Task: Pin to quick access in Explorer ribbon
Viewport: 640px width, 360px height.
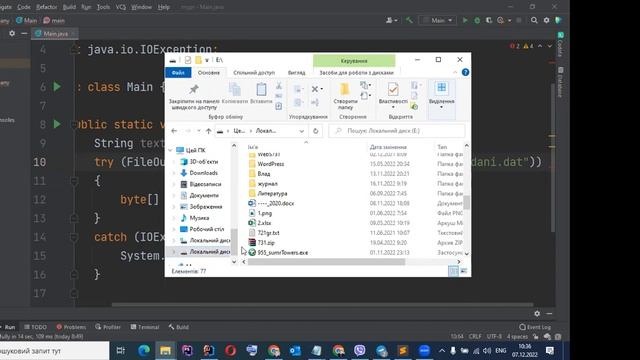Action: (194, 97)
